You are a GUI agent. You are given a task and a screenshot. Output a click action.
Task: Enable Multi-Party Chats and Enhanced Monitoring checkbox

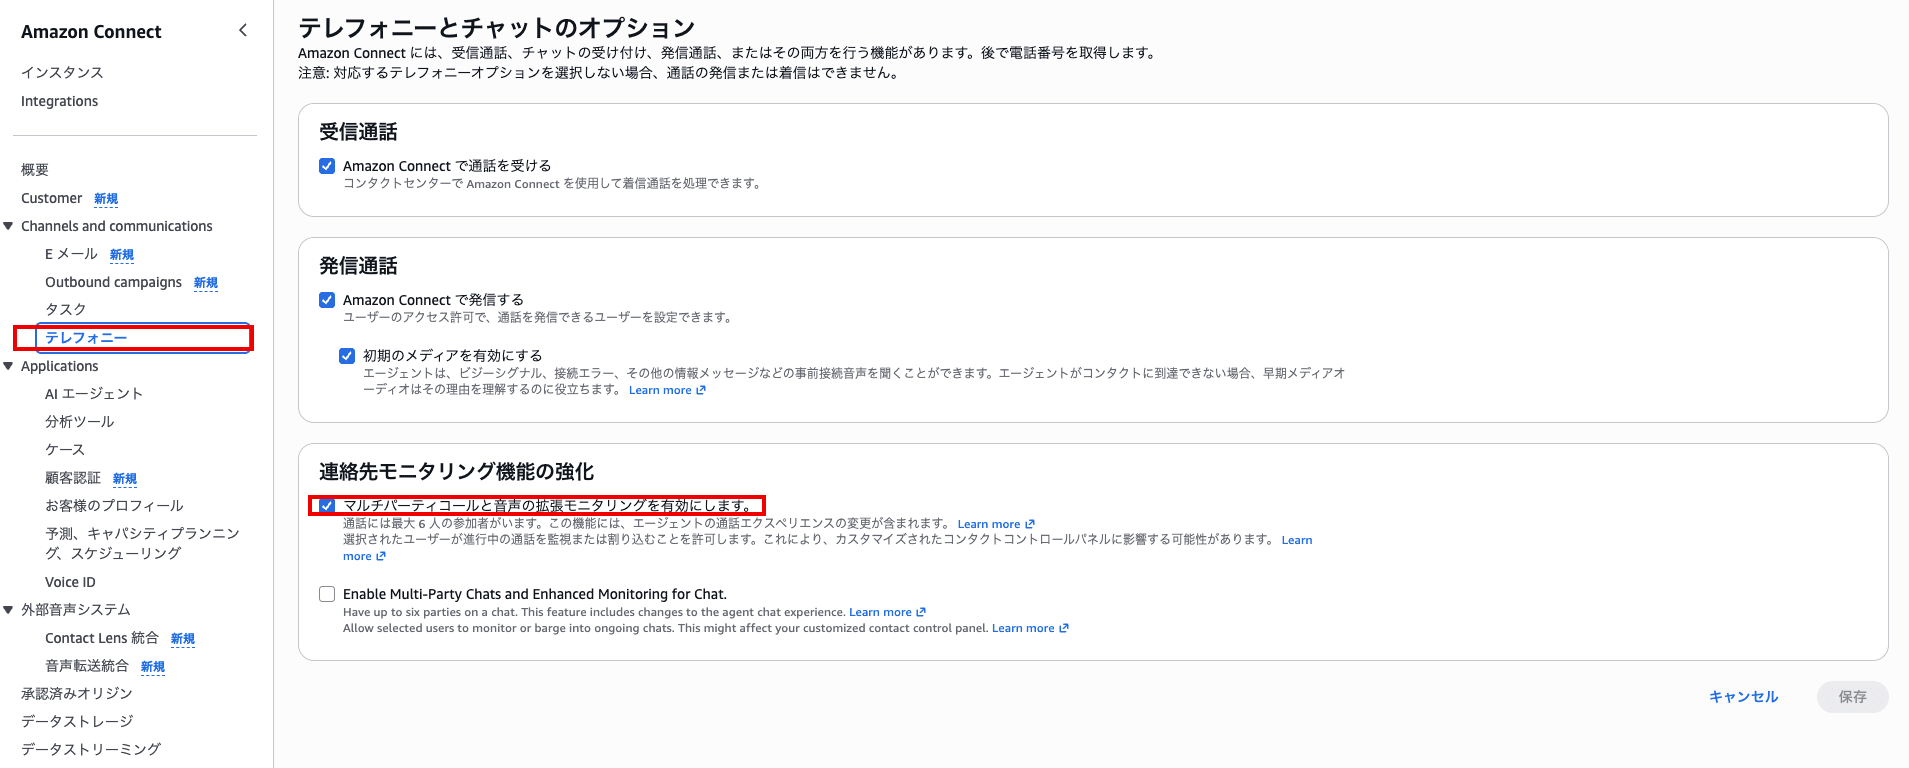pos(327,594)
